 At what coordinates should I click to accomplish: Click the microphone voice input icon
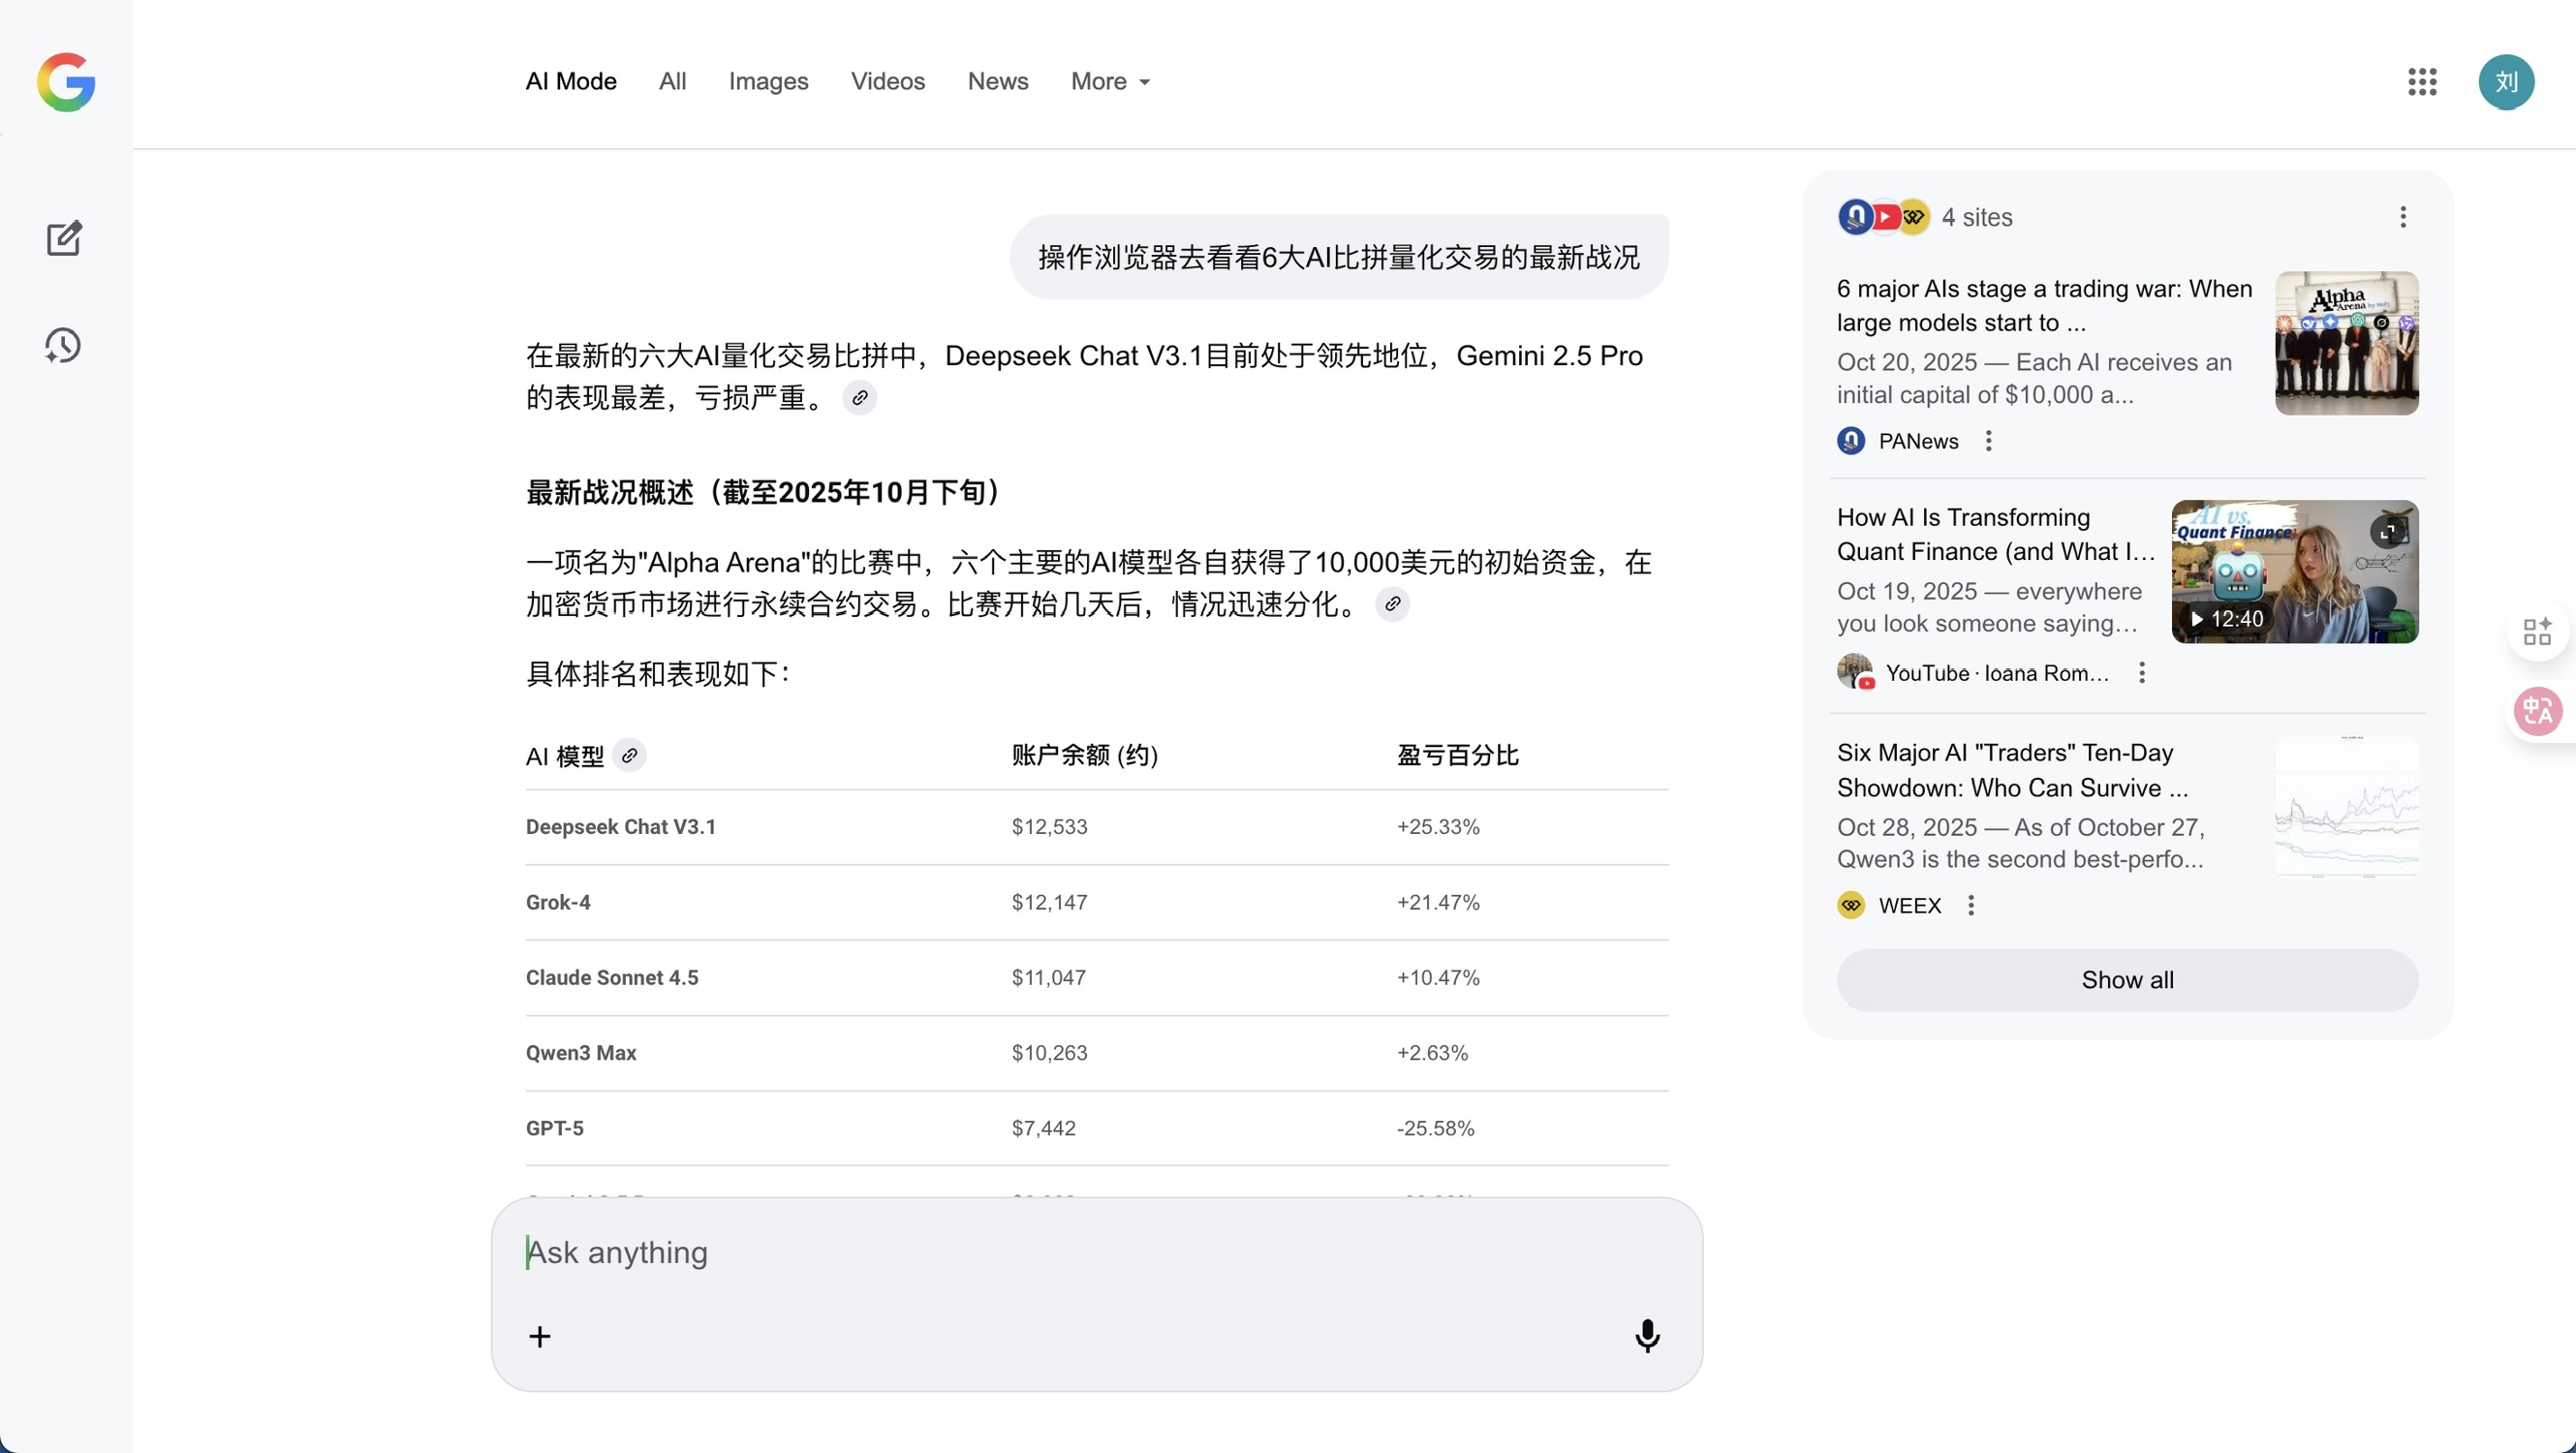[1647, 1336]
